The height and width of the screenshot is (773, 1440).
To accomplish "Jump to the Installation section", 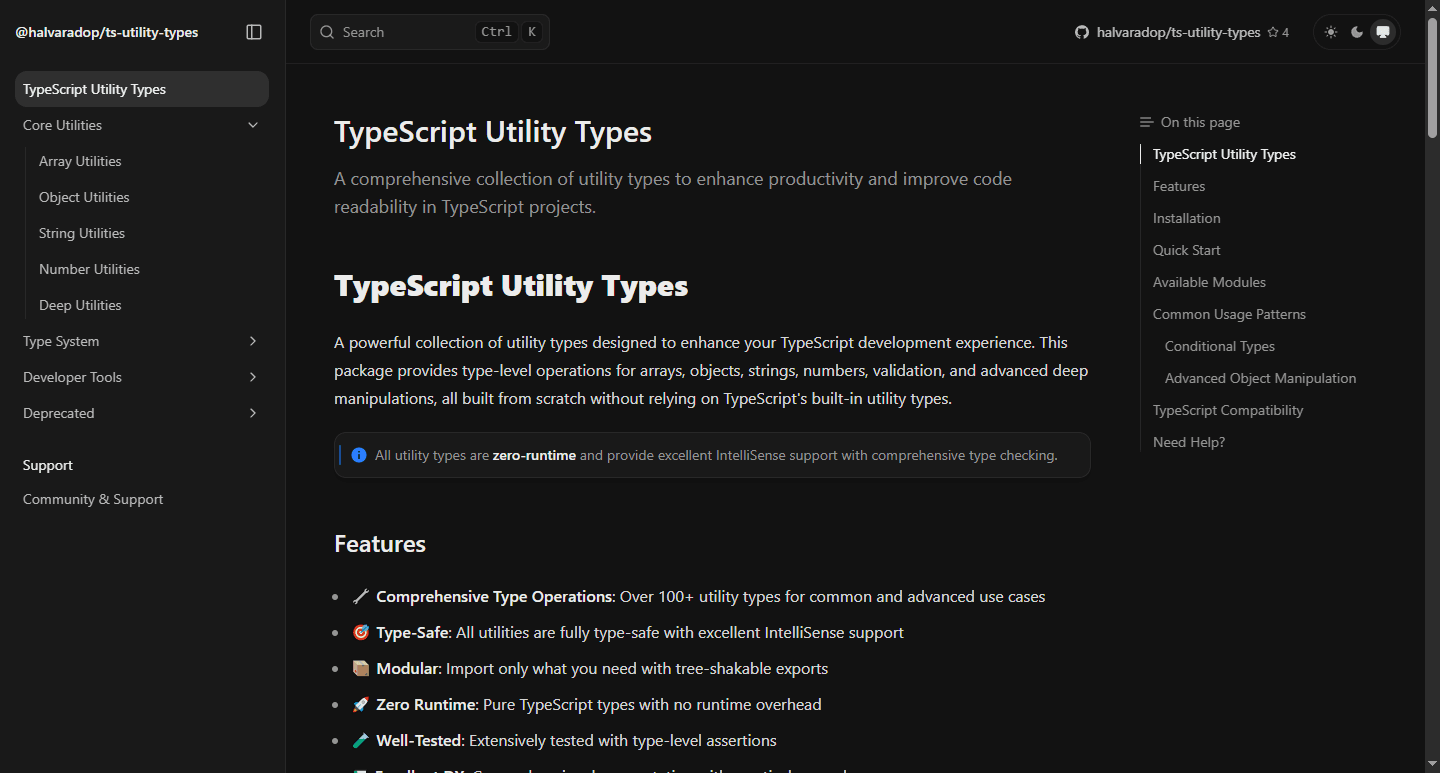I will tap(1186, 217).
